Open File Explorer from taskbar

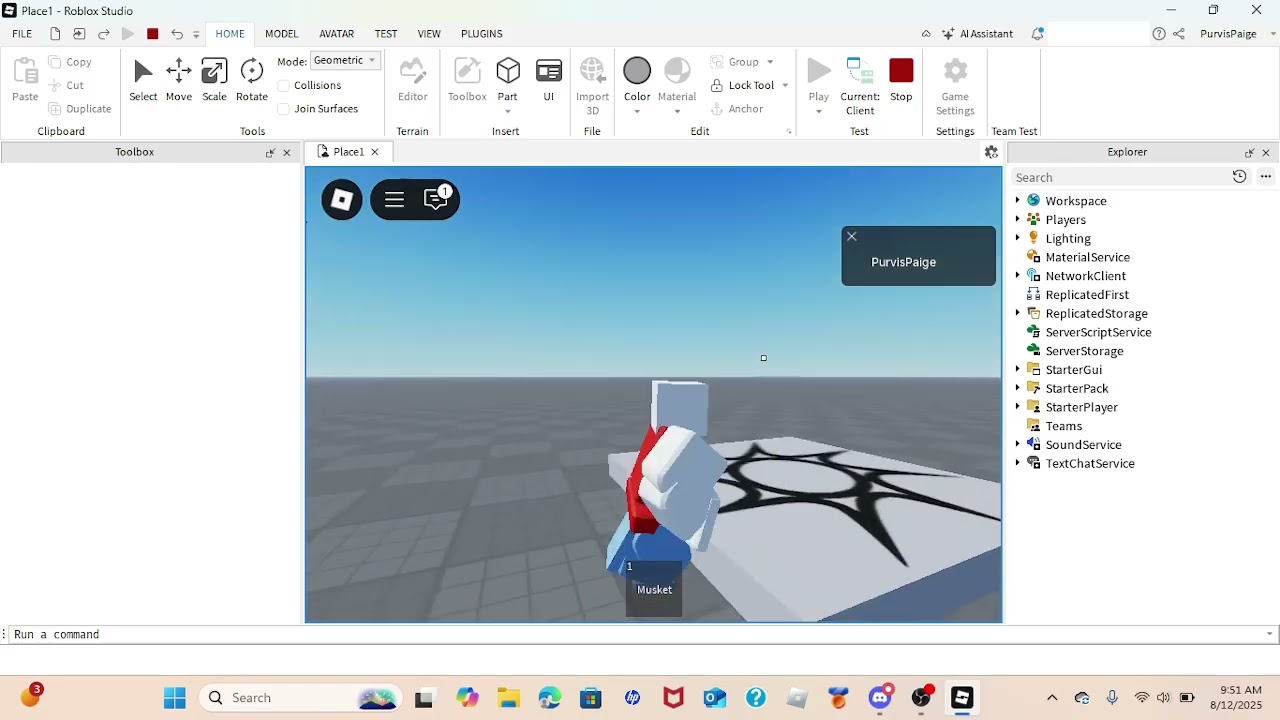pos(508,698)
